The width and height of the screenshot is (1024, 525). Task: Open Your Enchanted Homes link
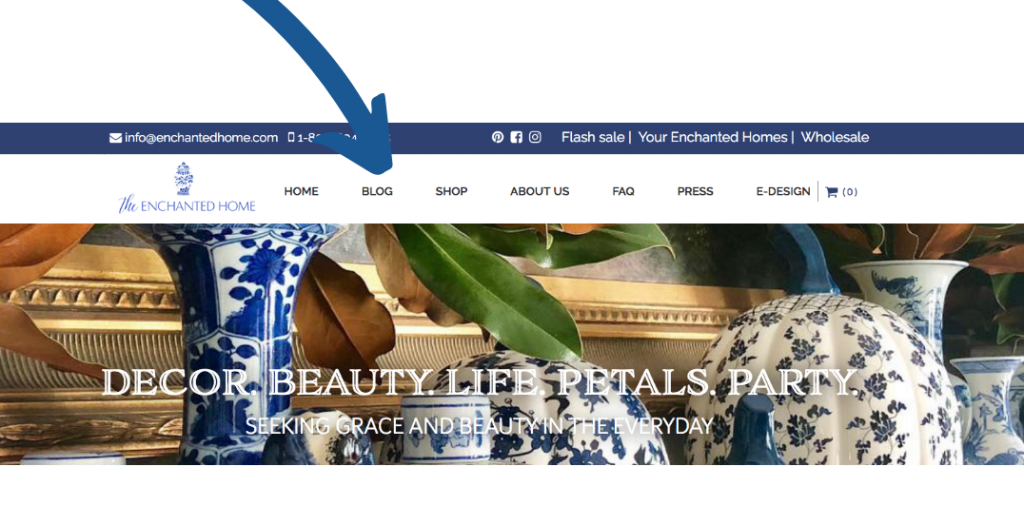712,137
